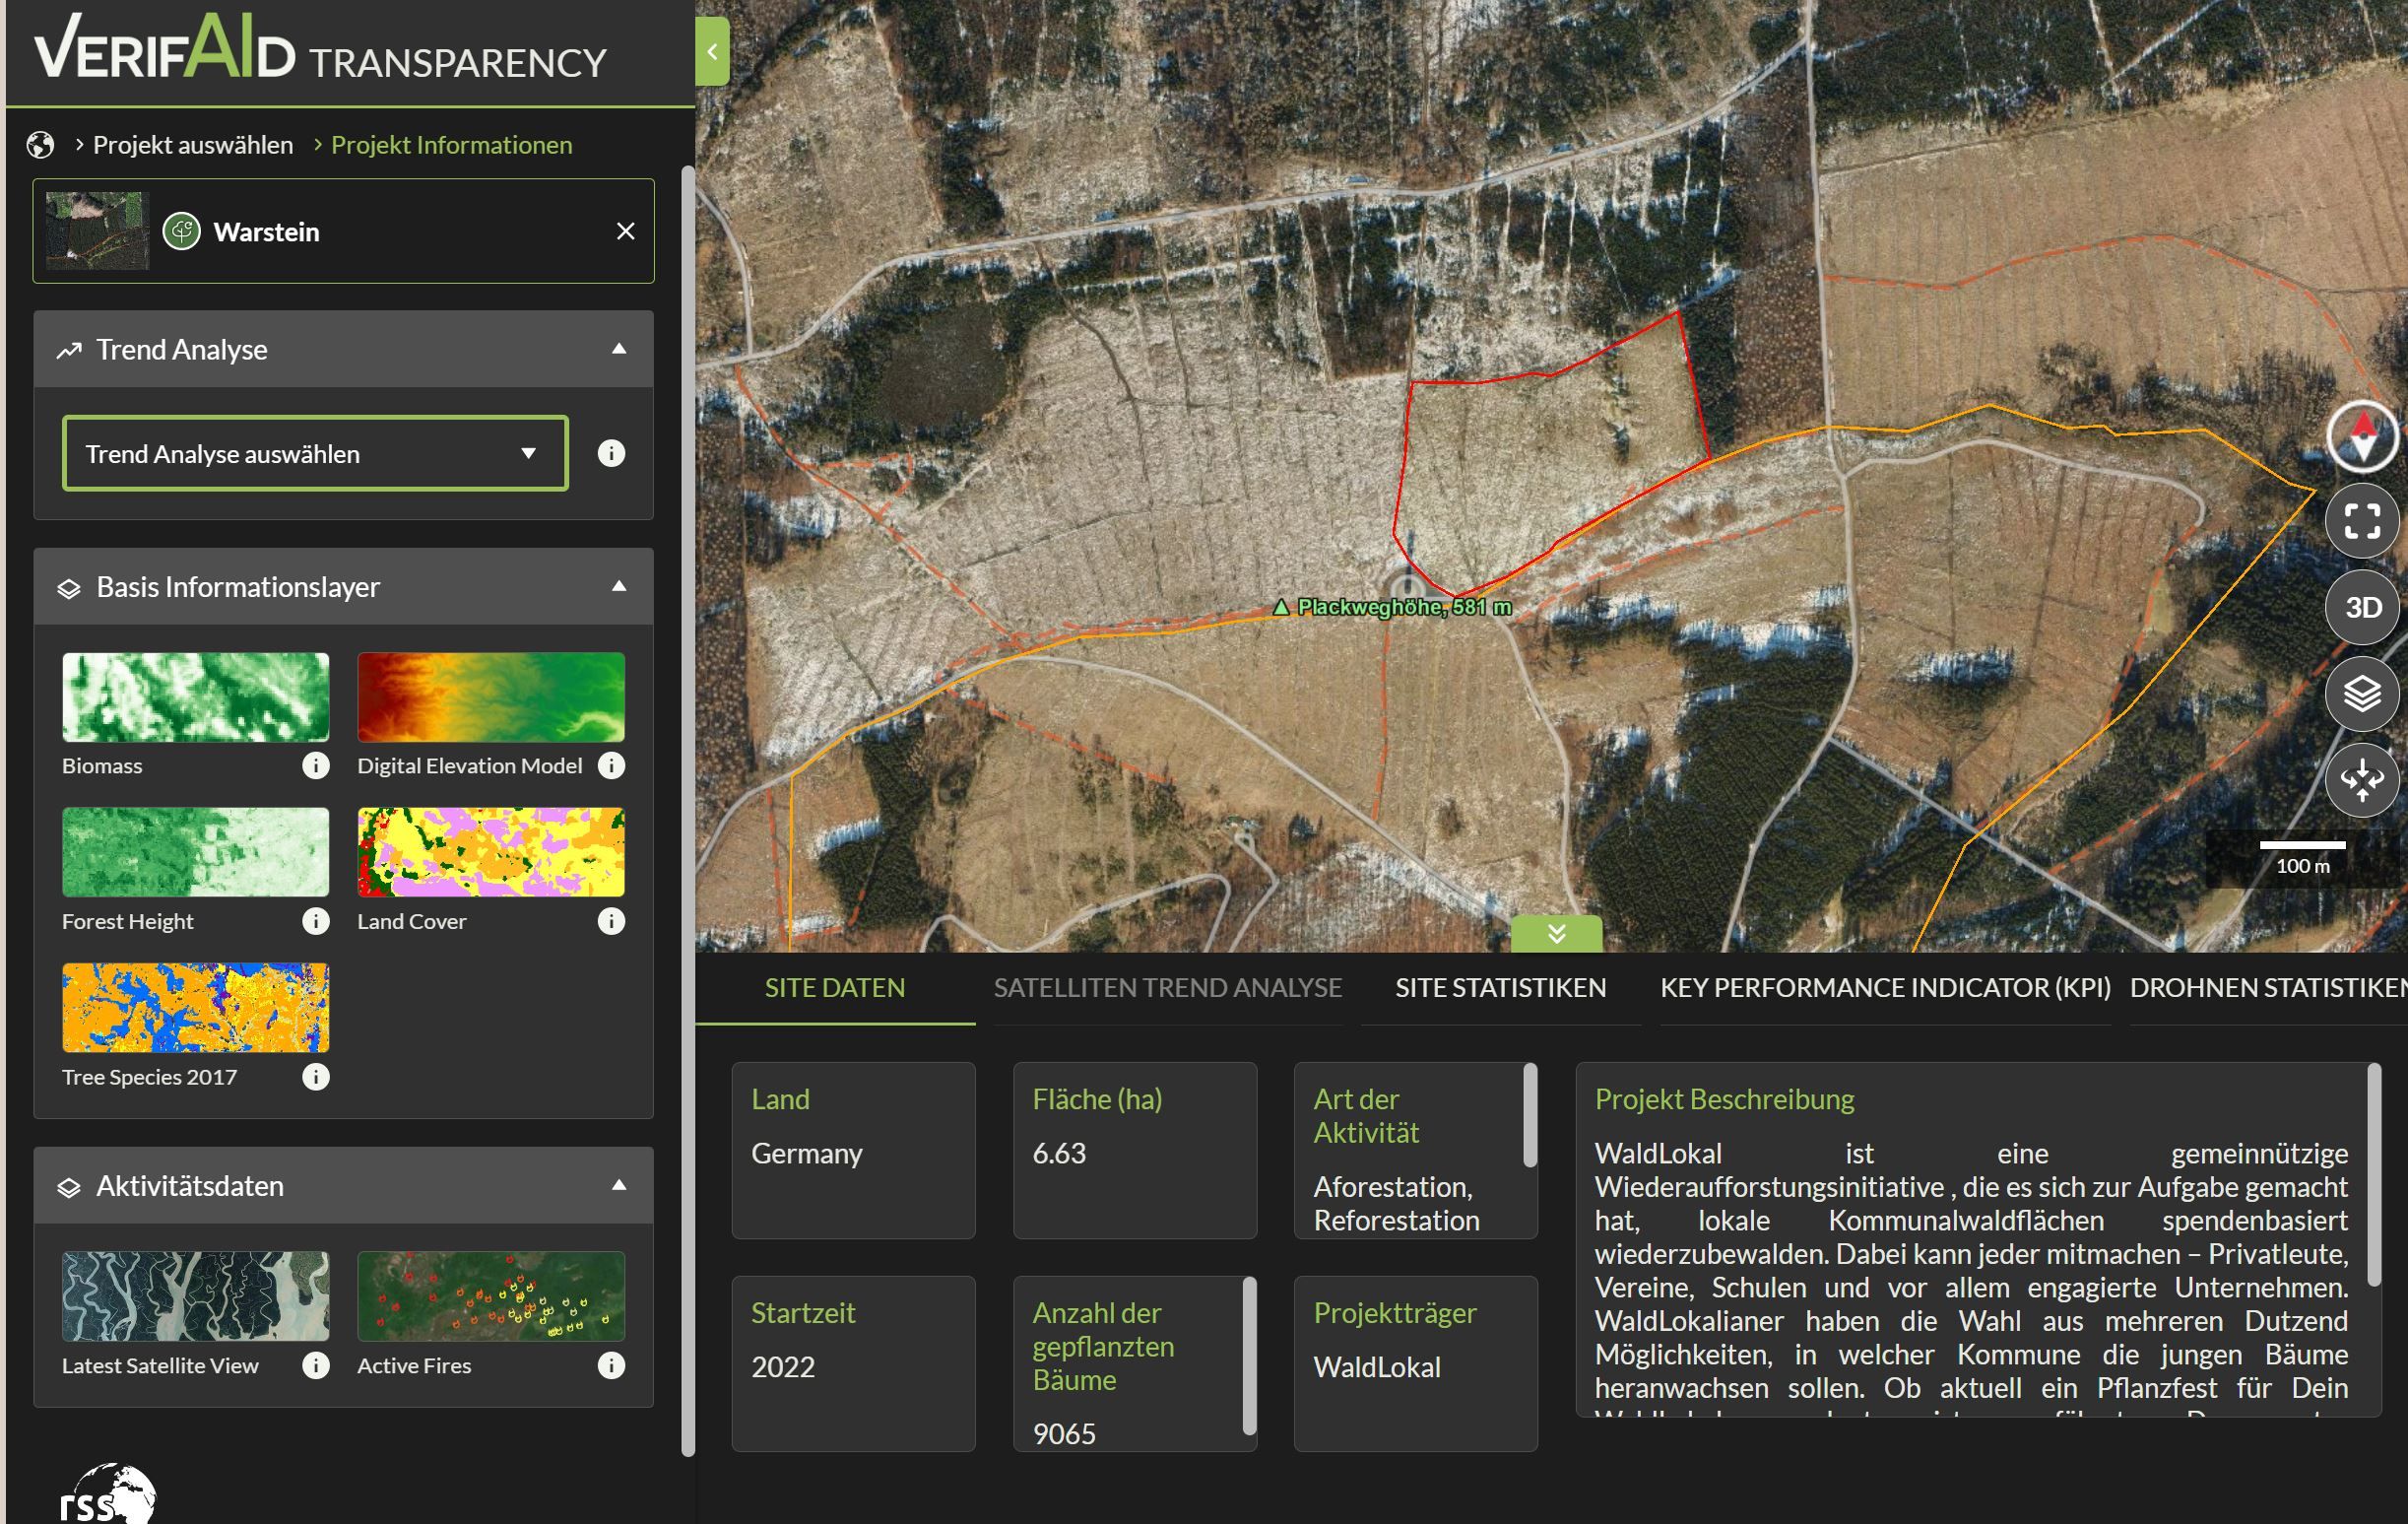Open the map layers icon
2408x1524 pixels.
point(2362,693)
